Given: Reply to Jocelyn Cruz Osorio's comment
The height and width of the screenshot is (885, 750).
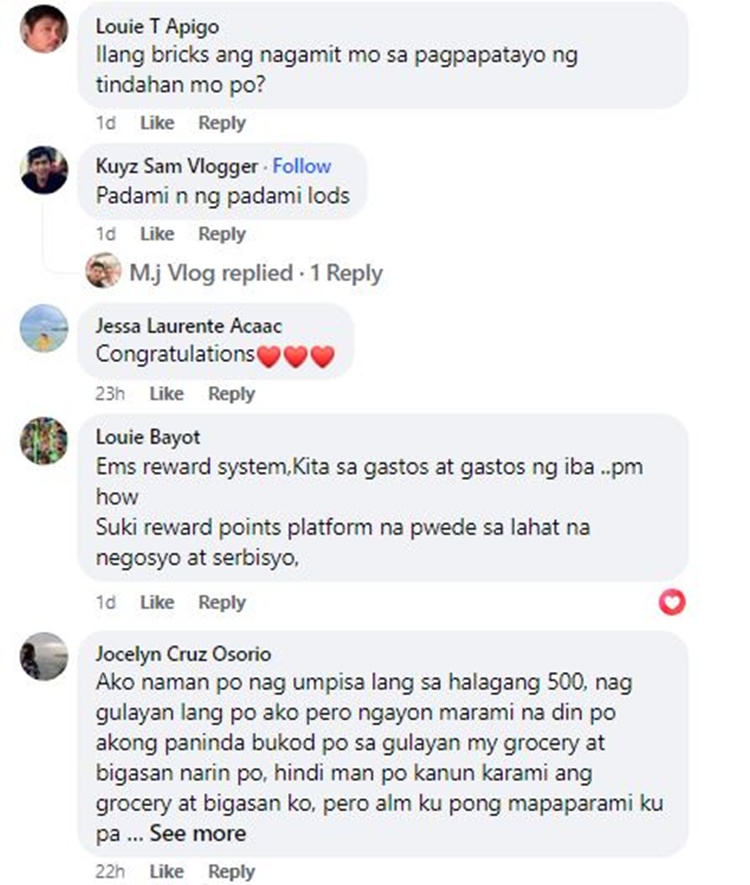Looking at the screenshot, I should click(x=231, y=871).
